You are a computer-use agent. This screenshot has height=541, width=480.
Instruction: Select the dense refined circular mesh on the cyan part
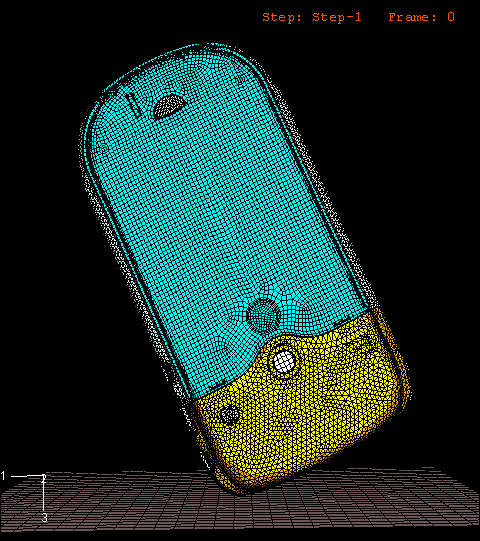263,315
